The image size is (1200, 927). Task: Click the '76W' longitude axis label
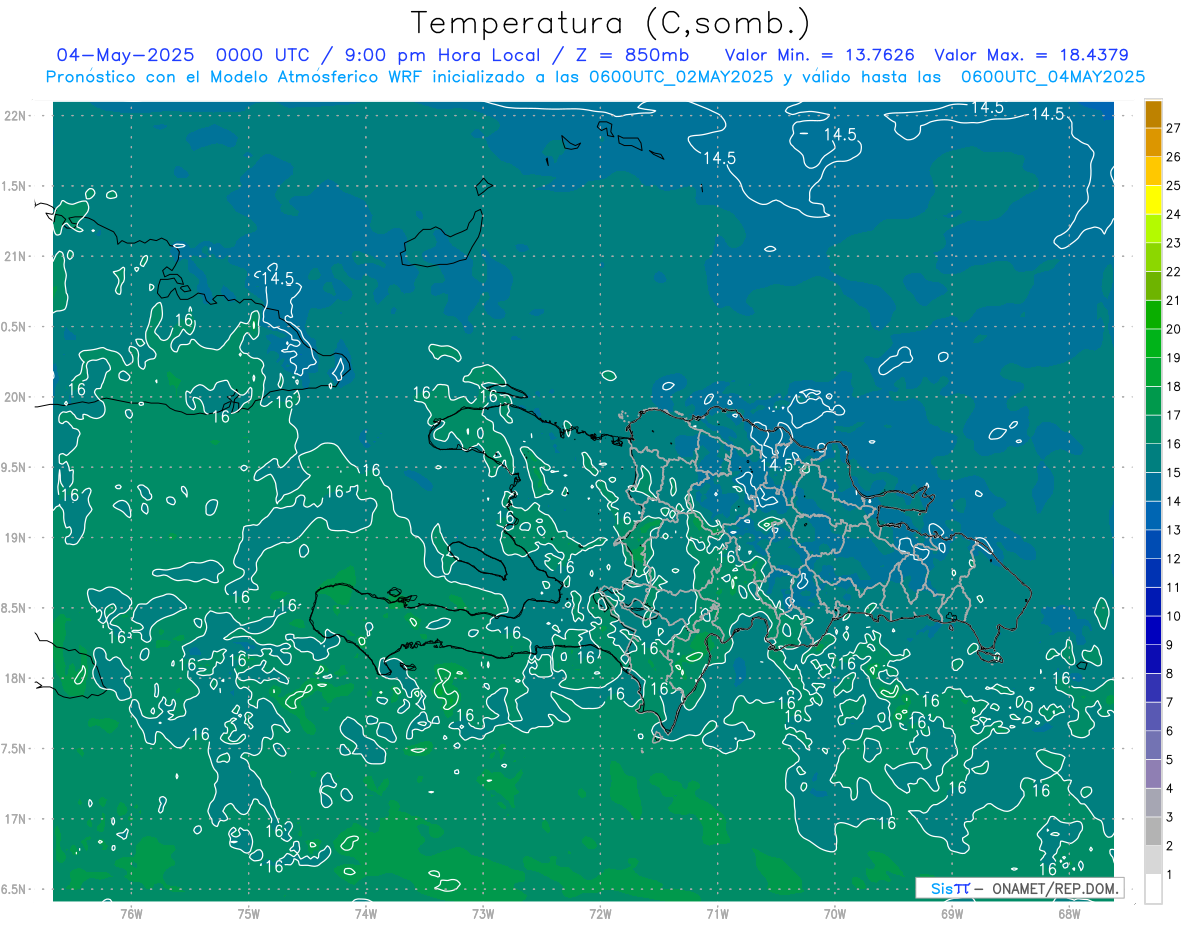click(x=131, y=914)
